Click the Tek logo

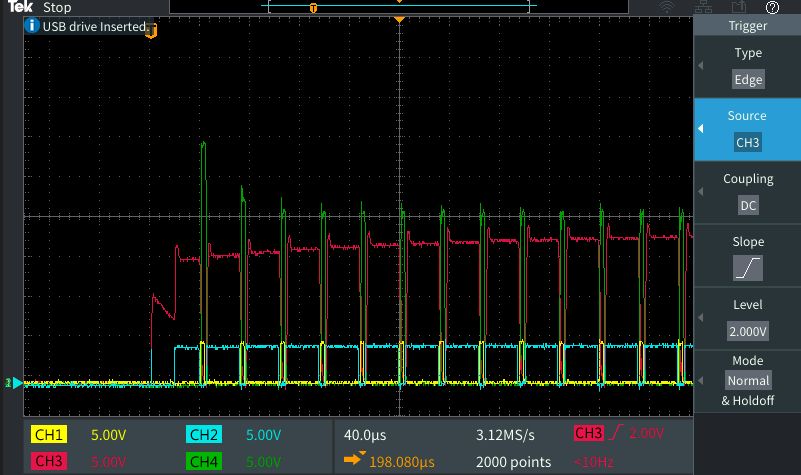point(20,7)
